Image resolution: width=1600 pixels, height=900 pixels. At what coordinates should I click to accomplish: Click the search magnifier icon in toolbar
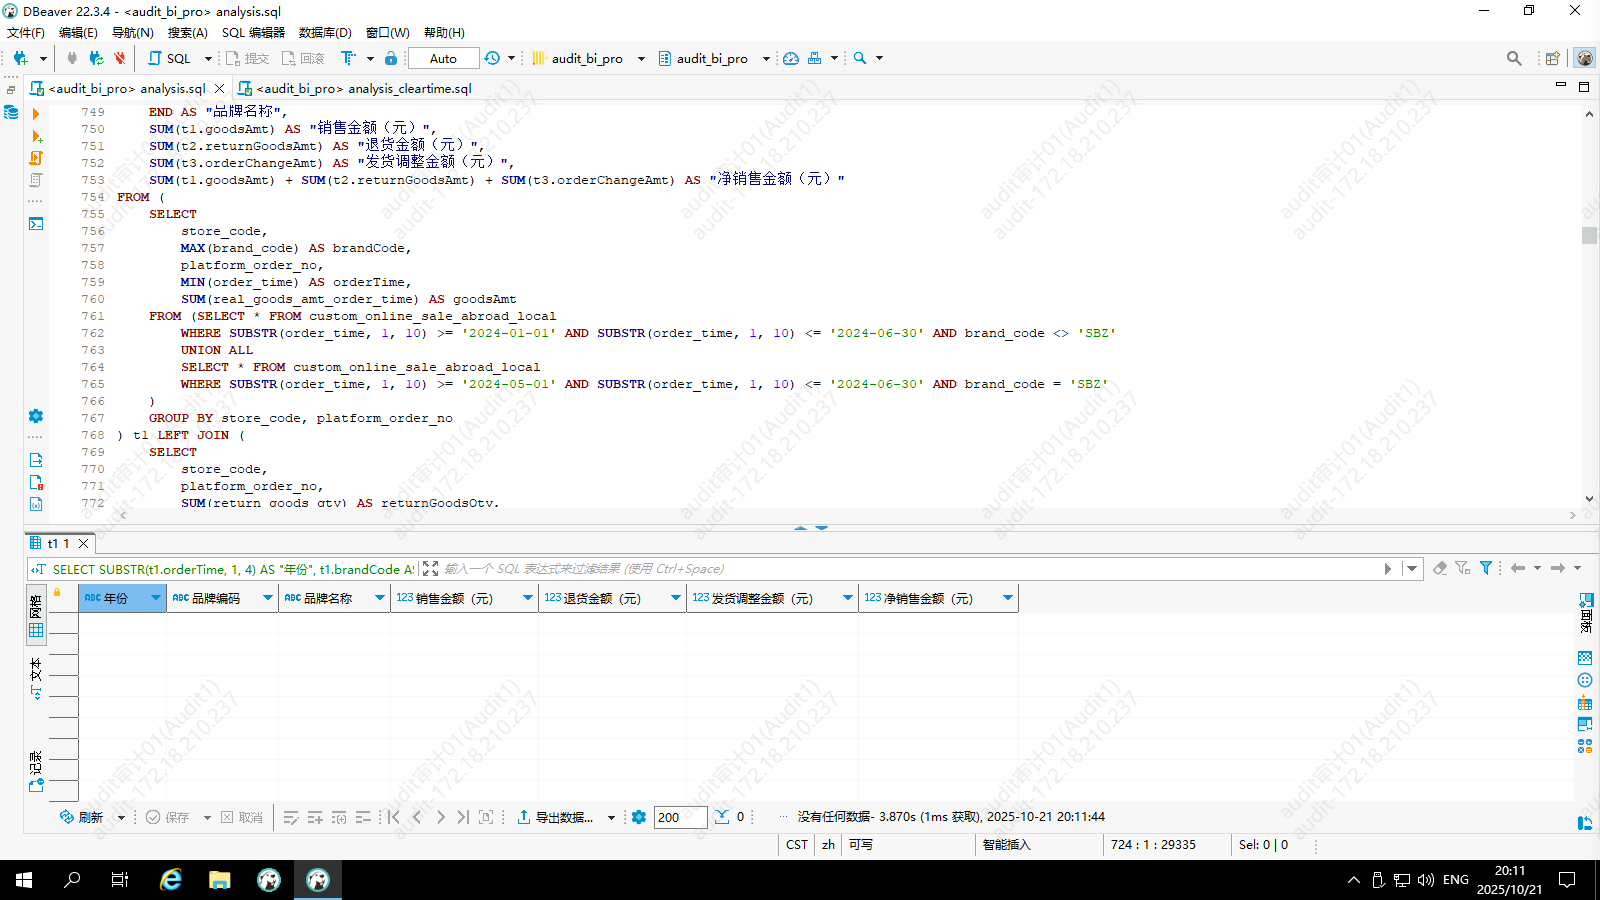860,58
